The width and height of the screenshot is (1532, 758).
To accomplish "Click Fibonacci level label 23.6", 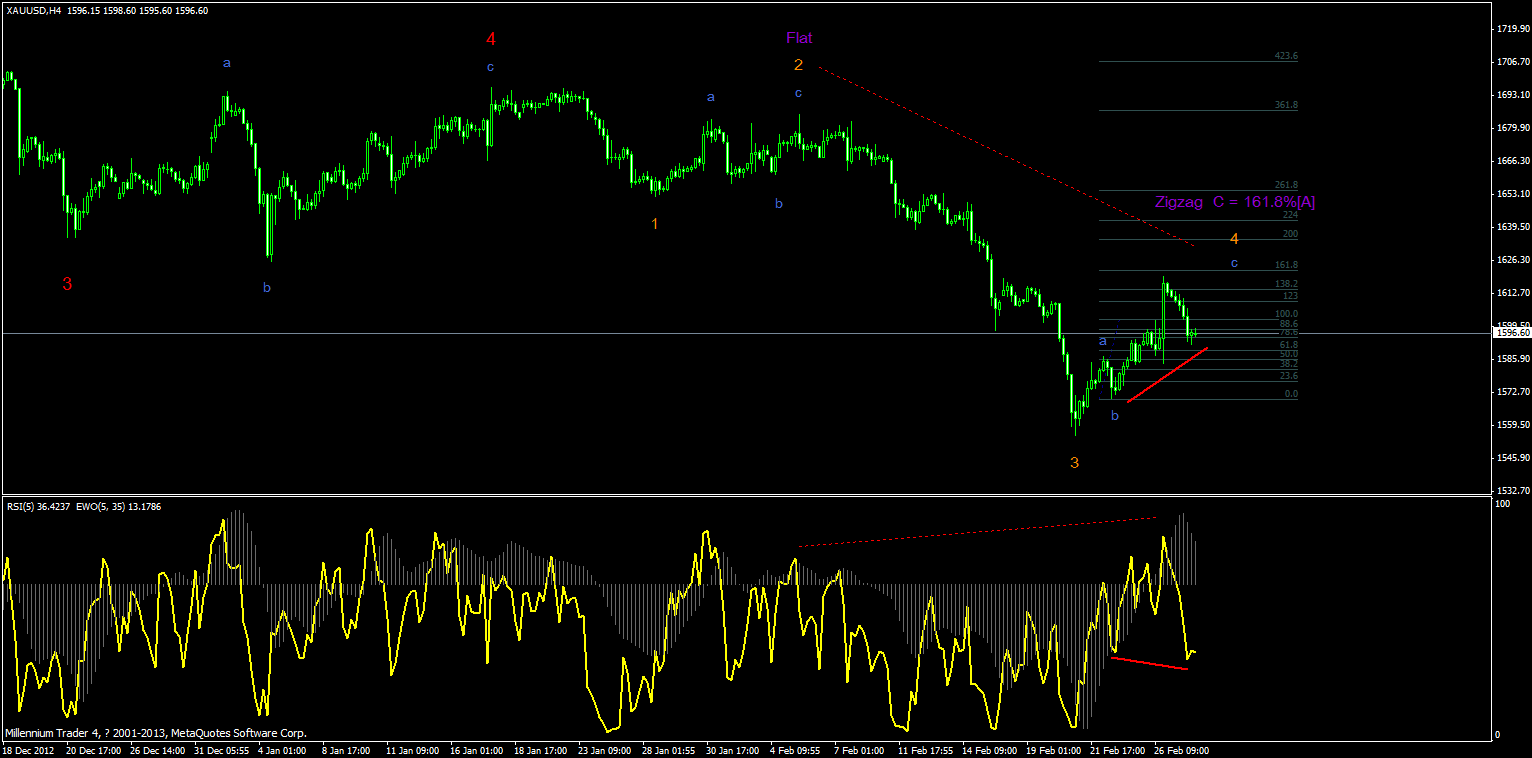I will click(x=1288, y=376).
